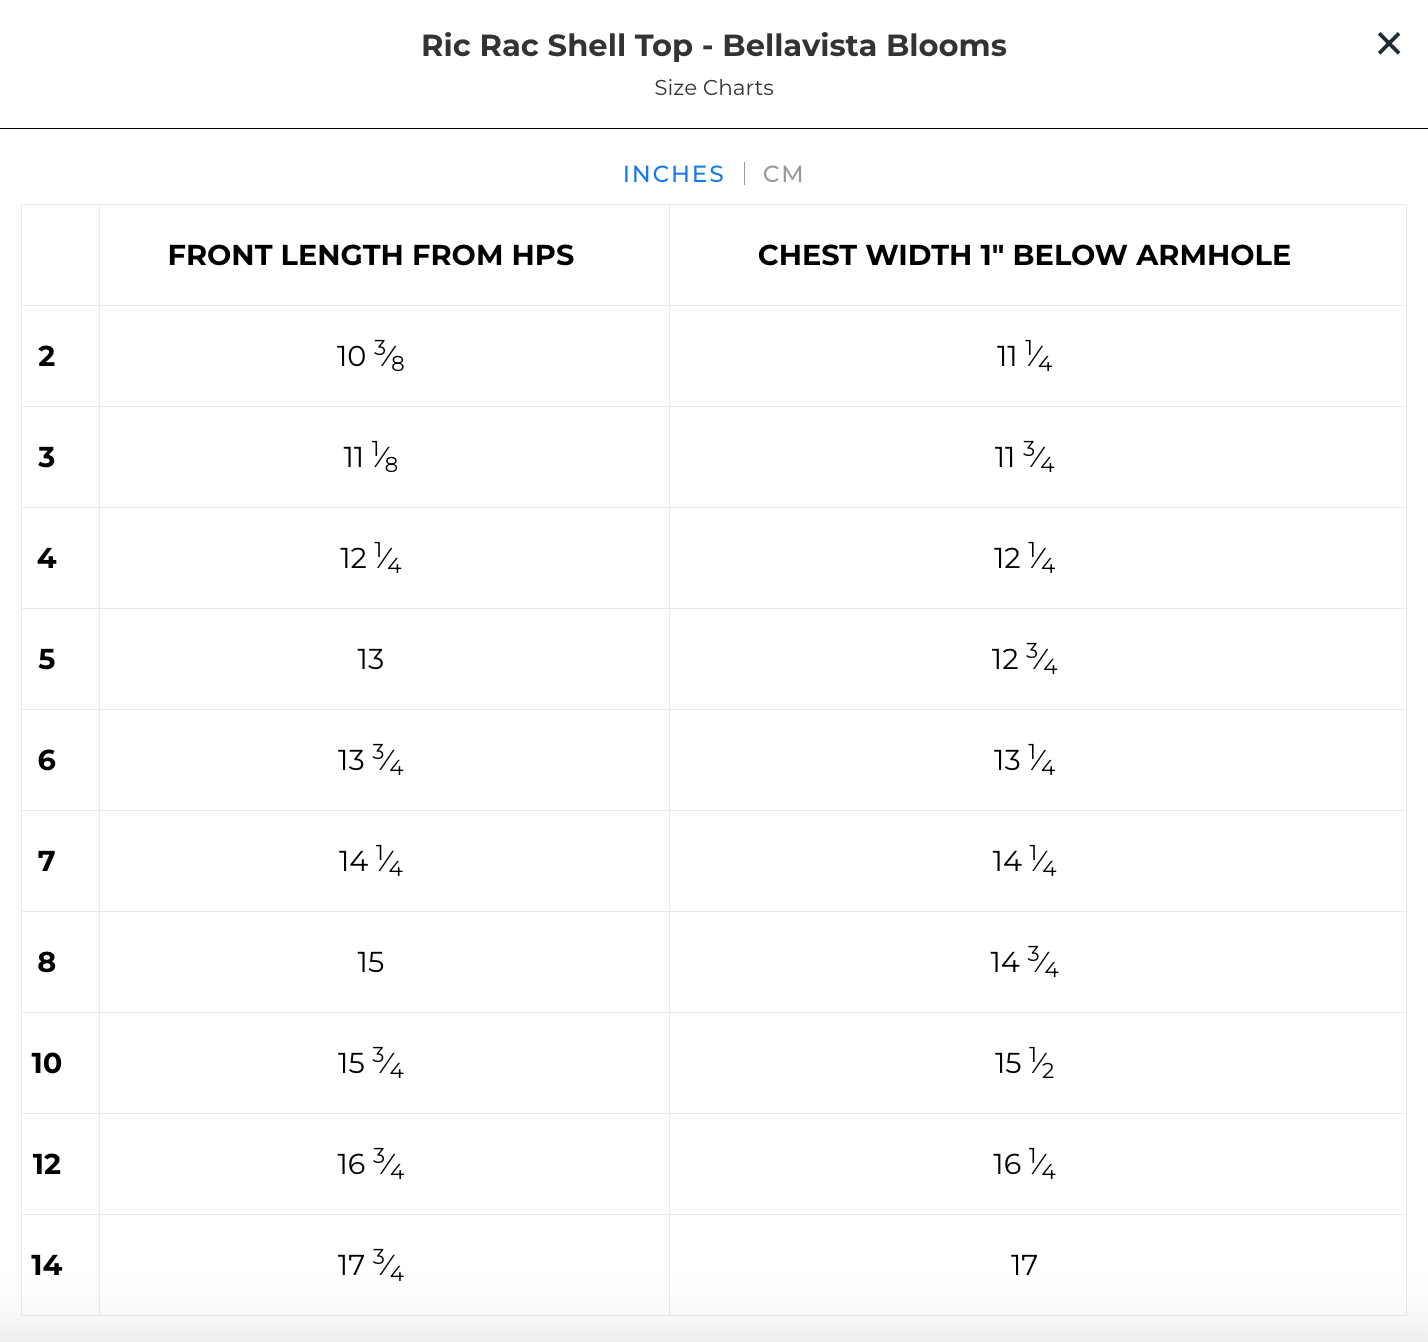
Task: Click the Size Charts subtitle
Action: (x=713, y=88)
